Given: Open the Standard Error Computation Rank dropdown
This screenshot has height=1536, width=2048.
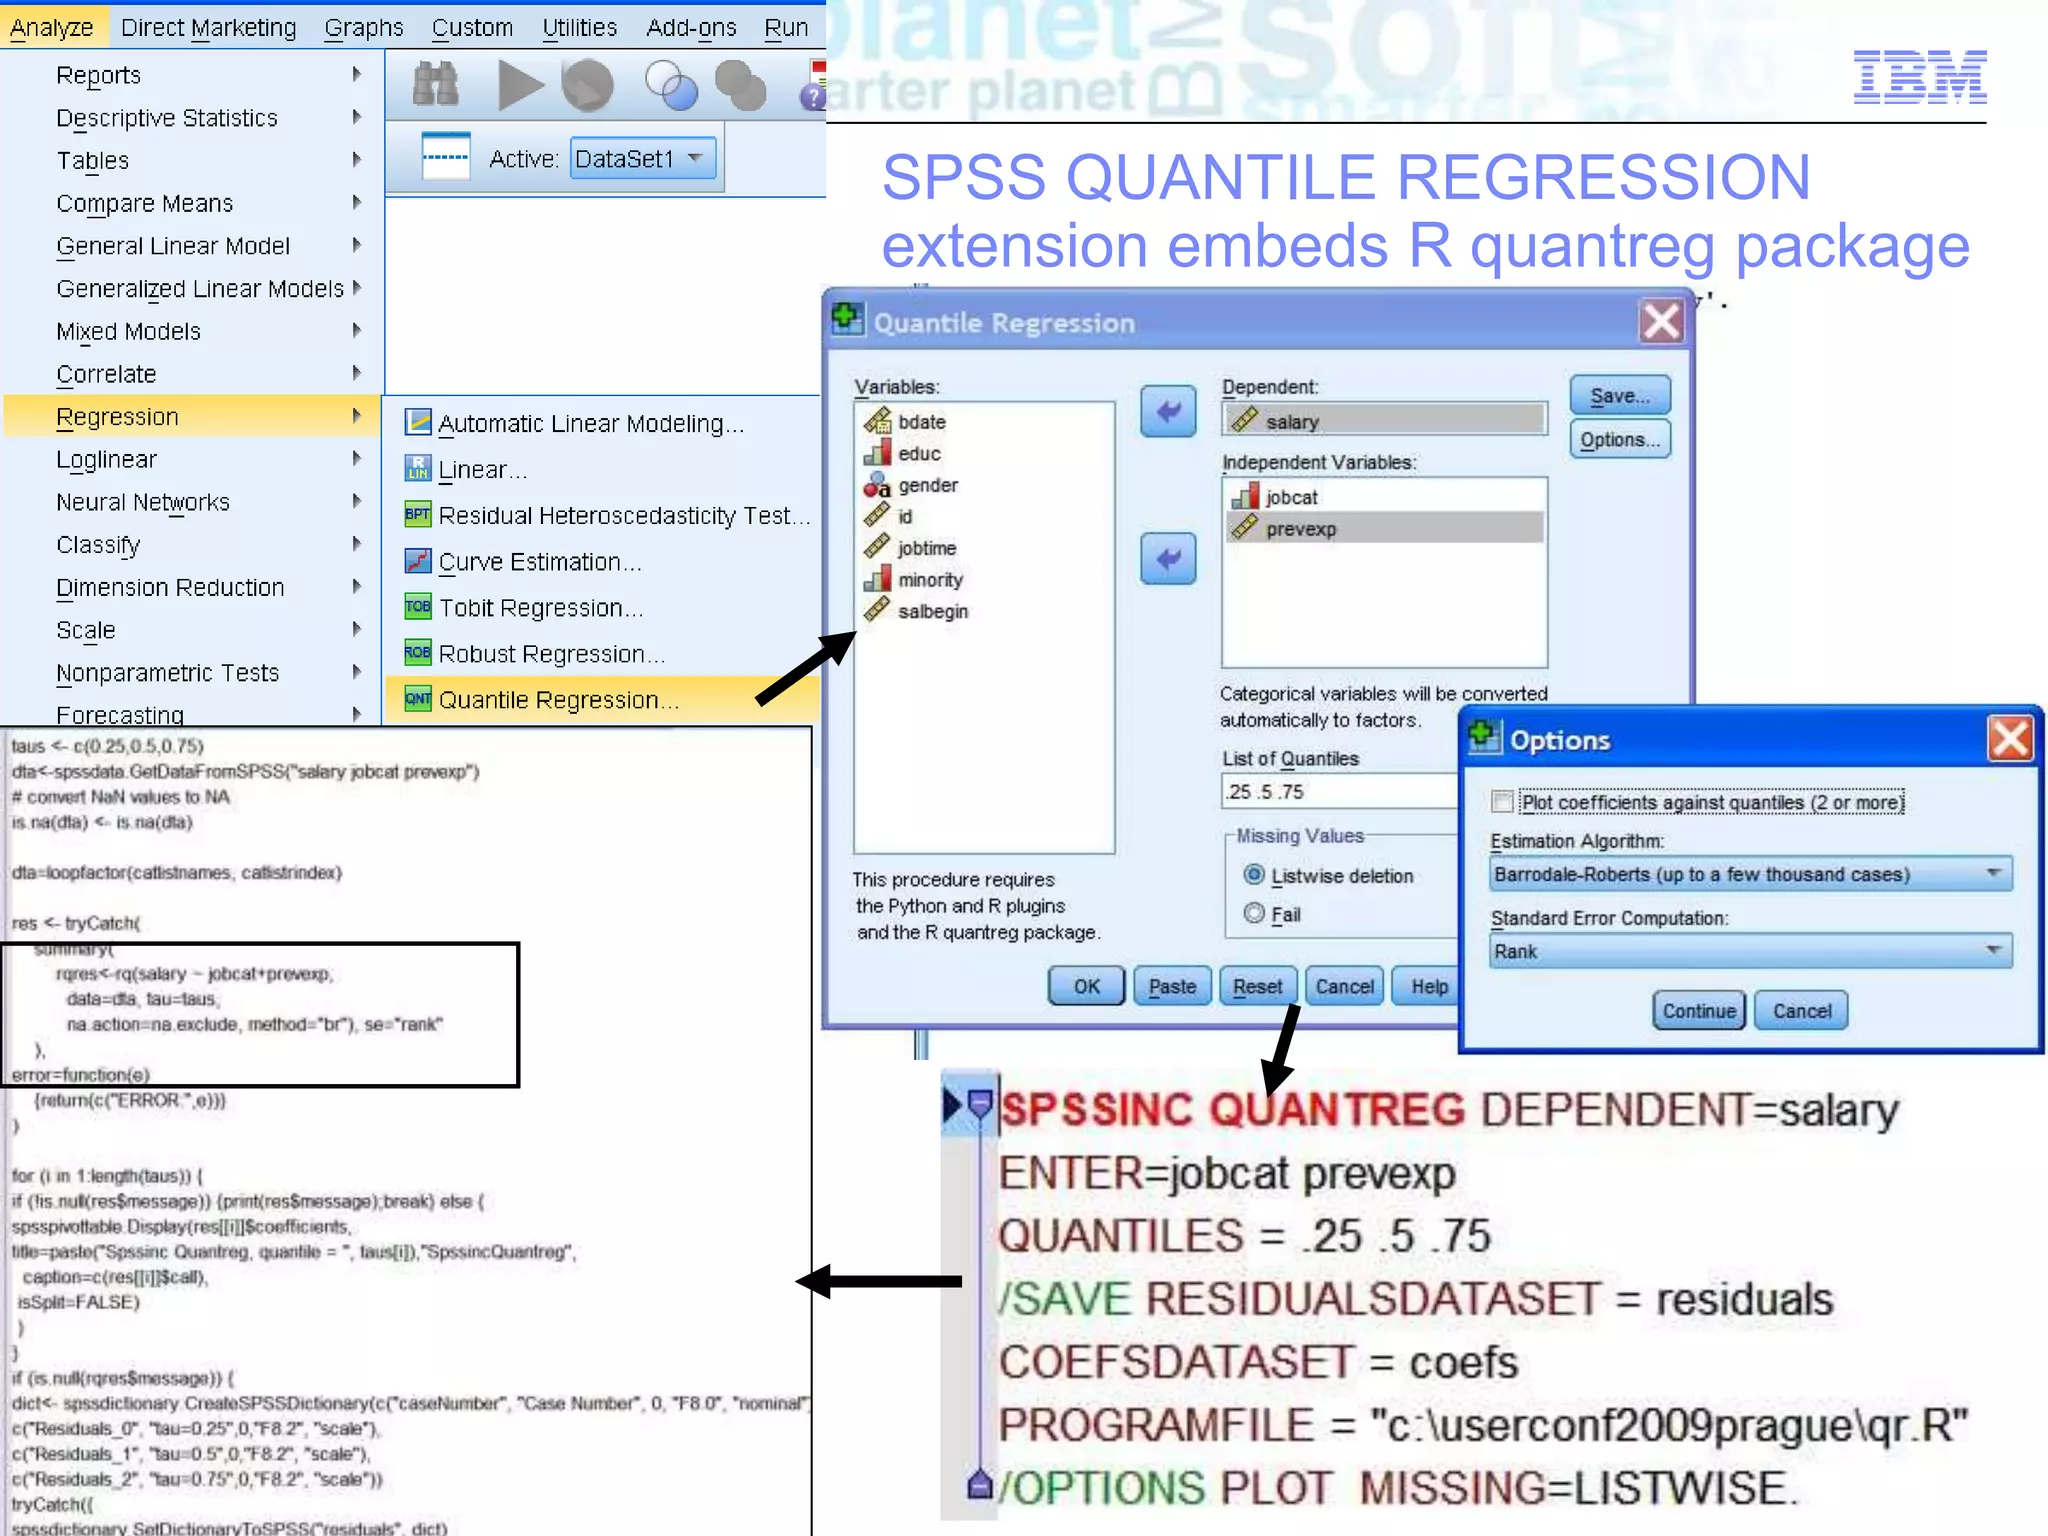Looking at the screenshot, I should coord(1750,951).
